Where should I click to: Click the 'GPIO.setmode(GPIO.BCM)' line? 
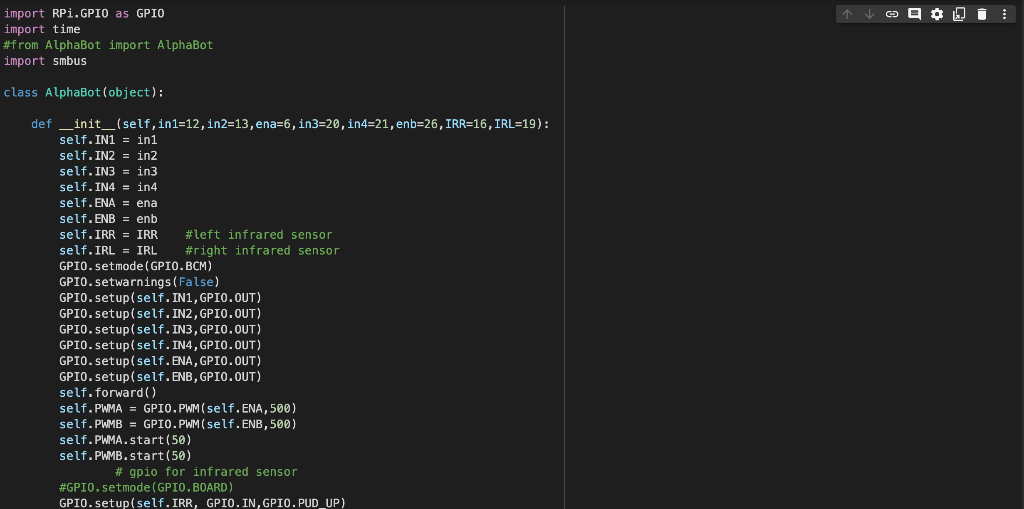tap(136, 267)
